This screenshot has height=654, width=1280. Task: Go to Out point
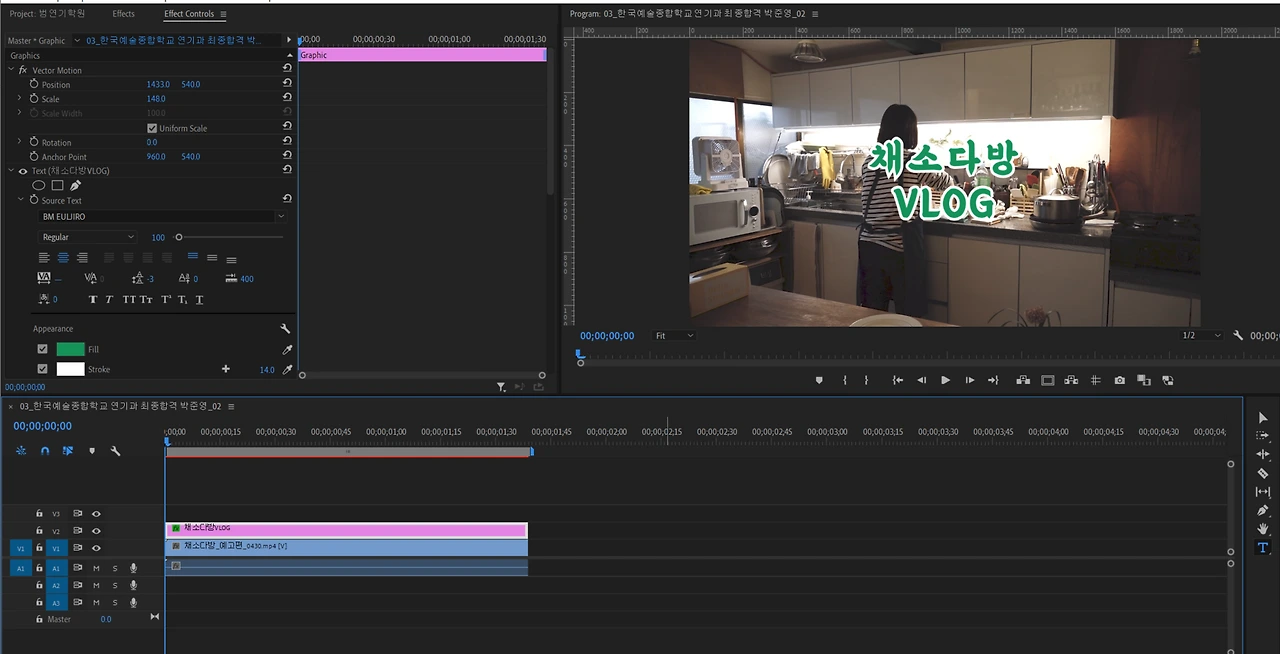click(993, 380)
